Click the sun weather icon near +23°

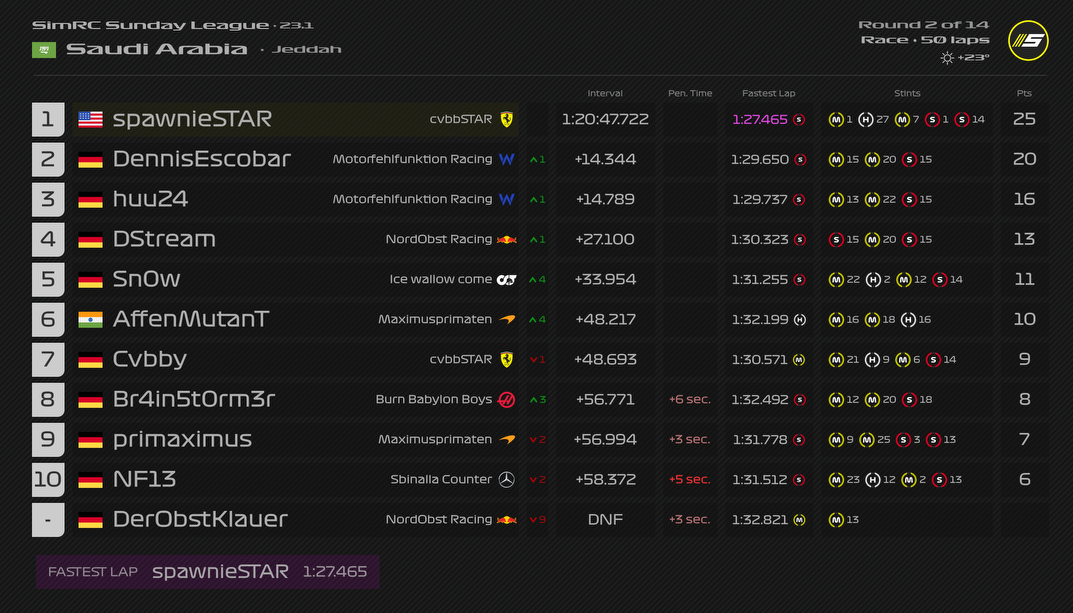pos(947,58)
